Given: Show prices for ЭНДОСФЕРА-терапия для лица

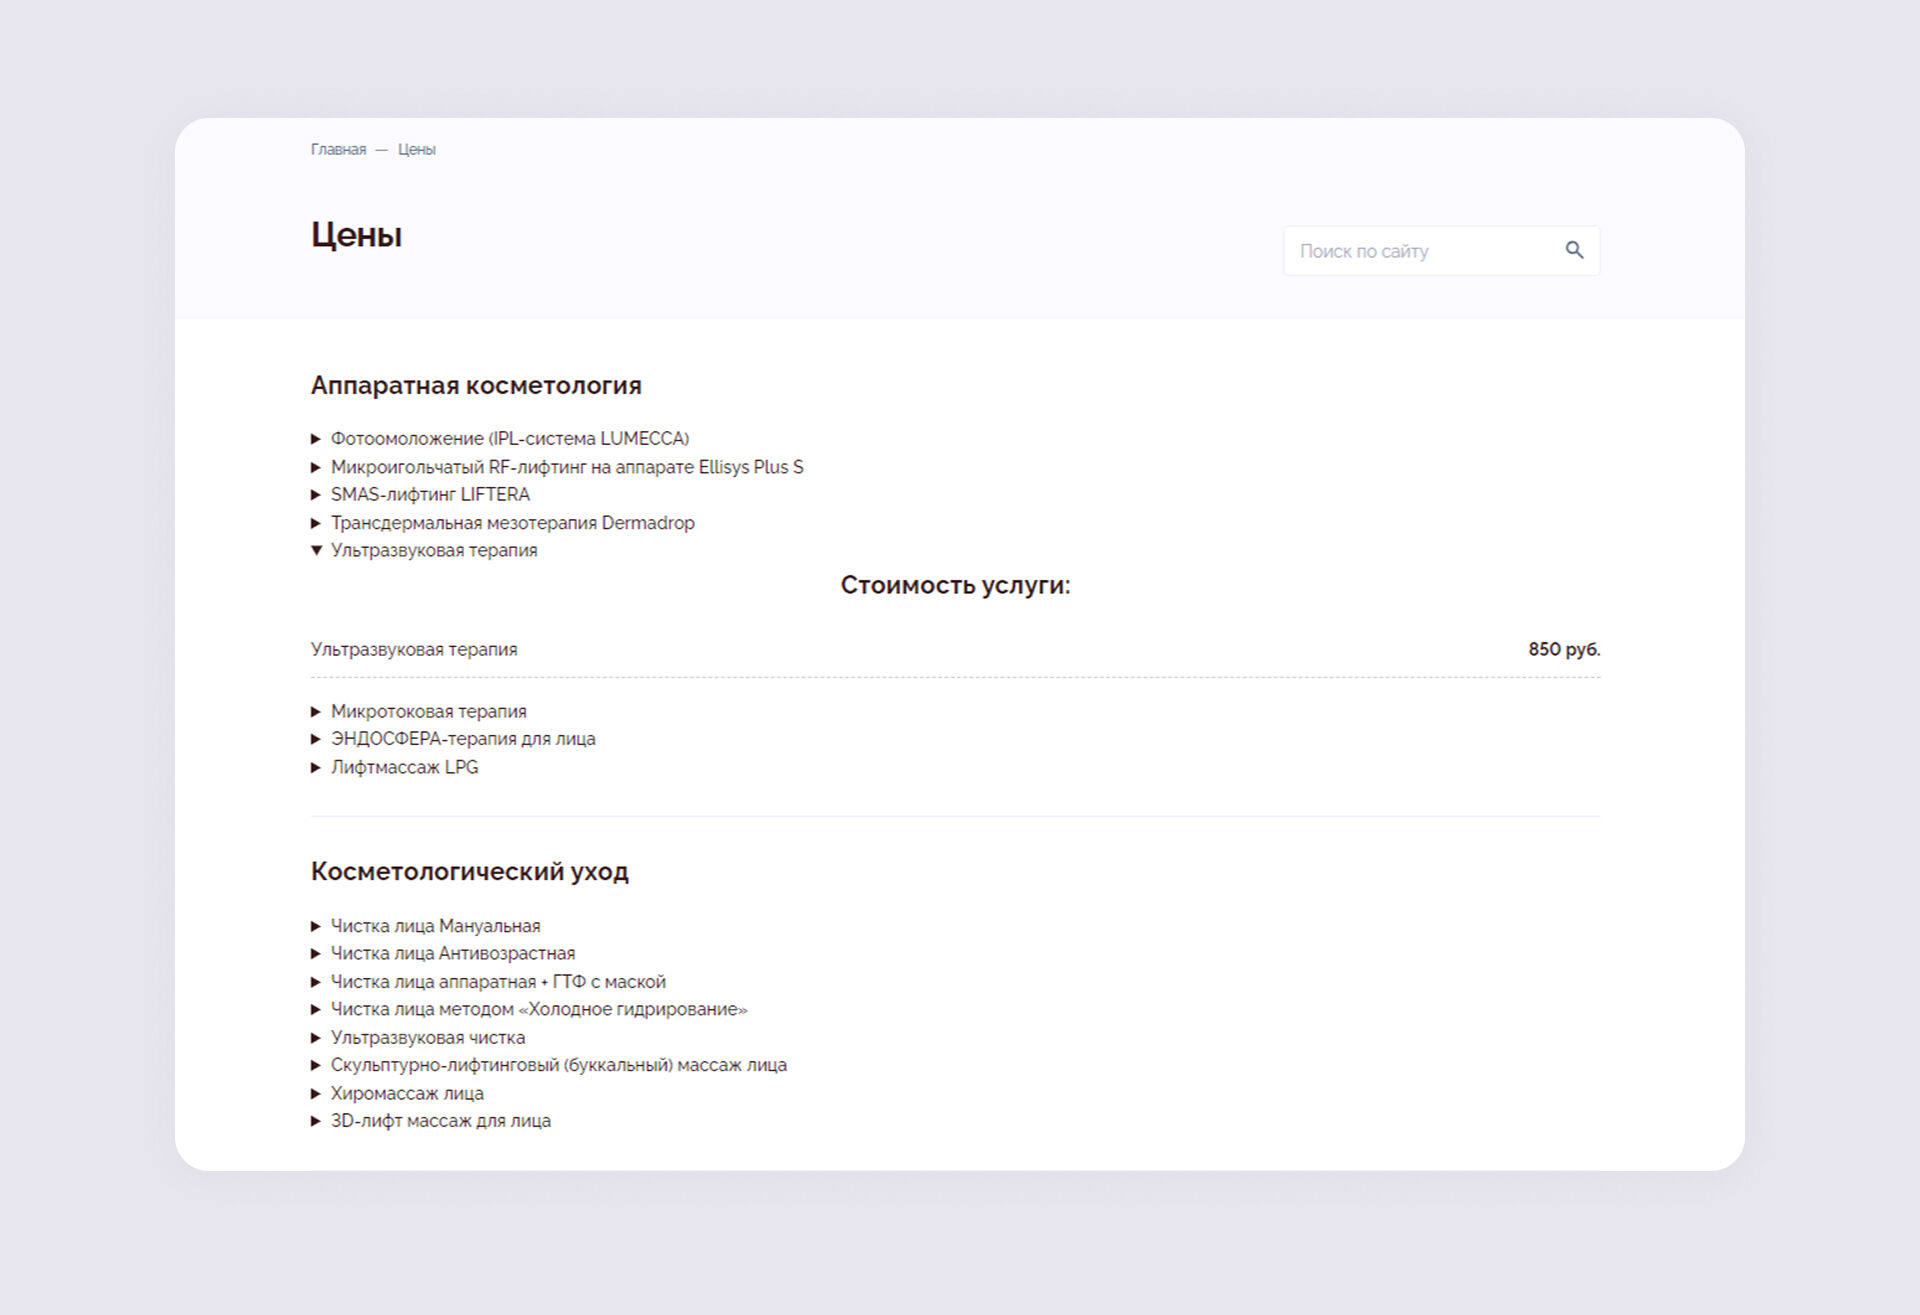Looking at the screenshot, I should coord(462,739).
